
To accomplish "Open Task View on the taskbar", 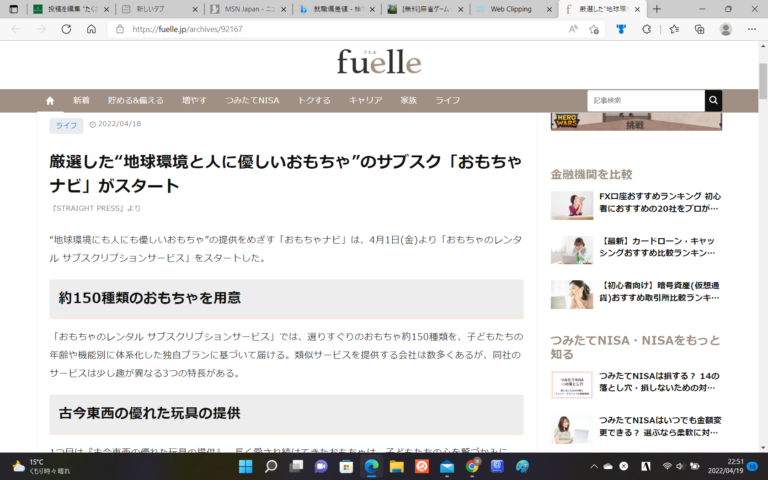I will point(296,466).
